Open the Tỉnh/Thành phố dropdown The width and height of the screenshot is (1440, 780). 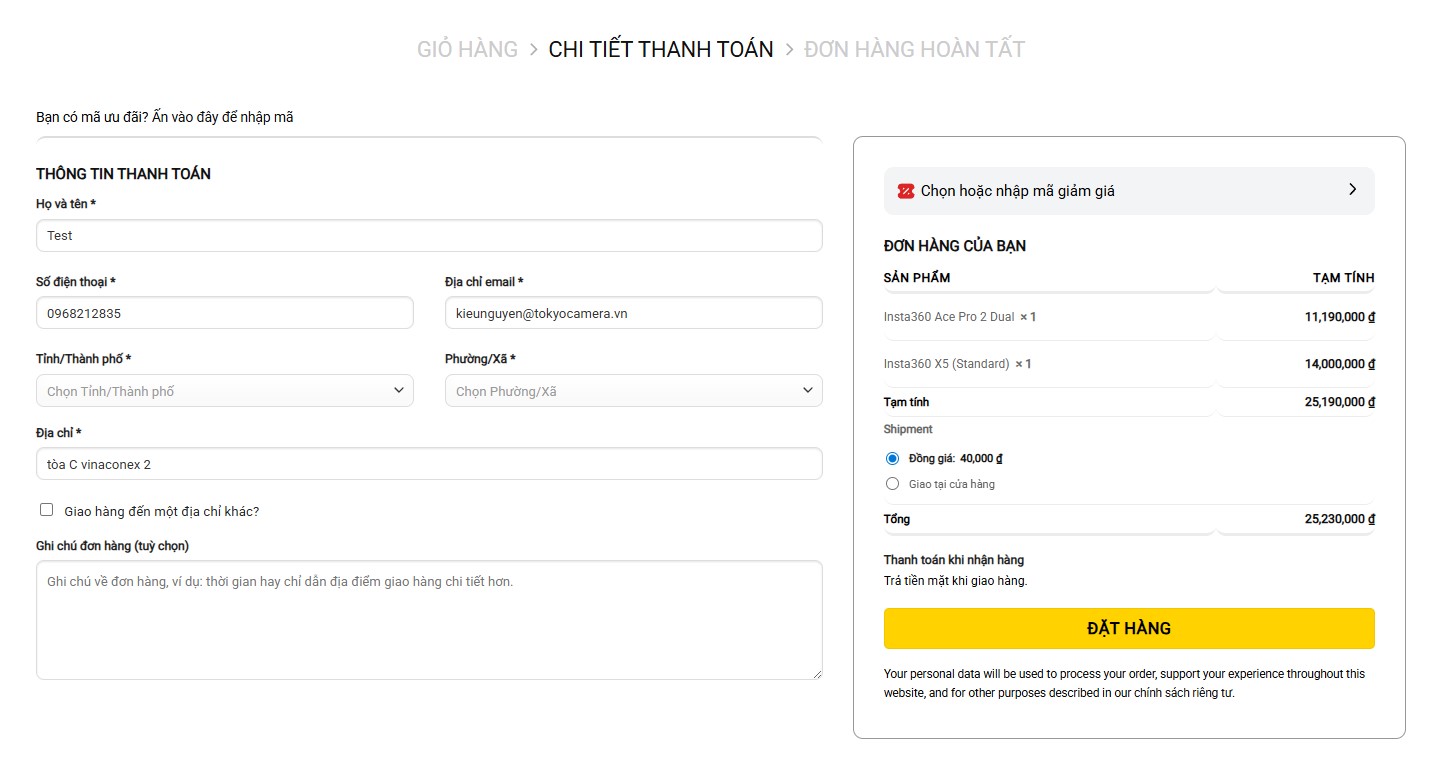click(x=225, y=391)
